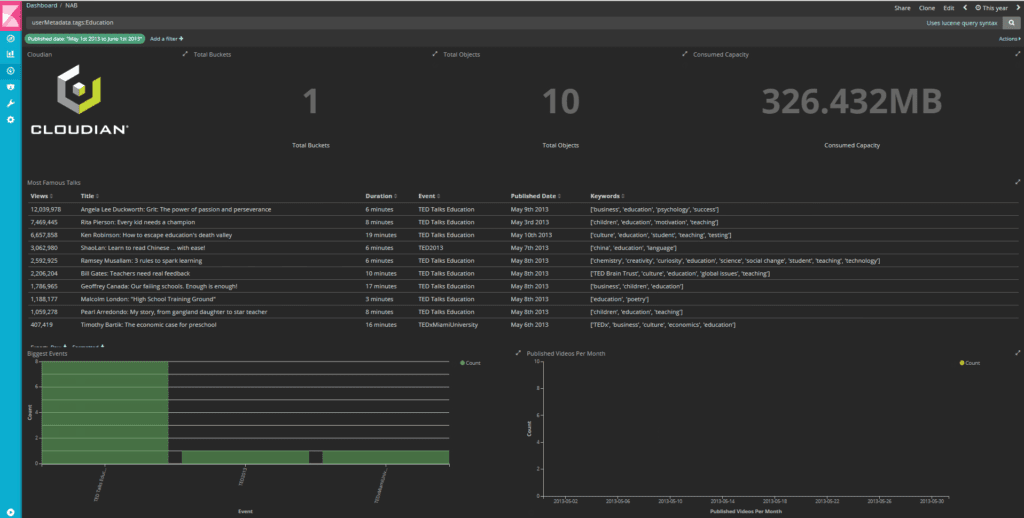Screen dimensions: 1024x518
Task: Click the Share menu item
Action: (903, 8)
